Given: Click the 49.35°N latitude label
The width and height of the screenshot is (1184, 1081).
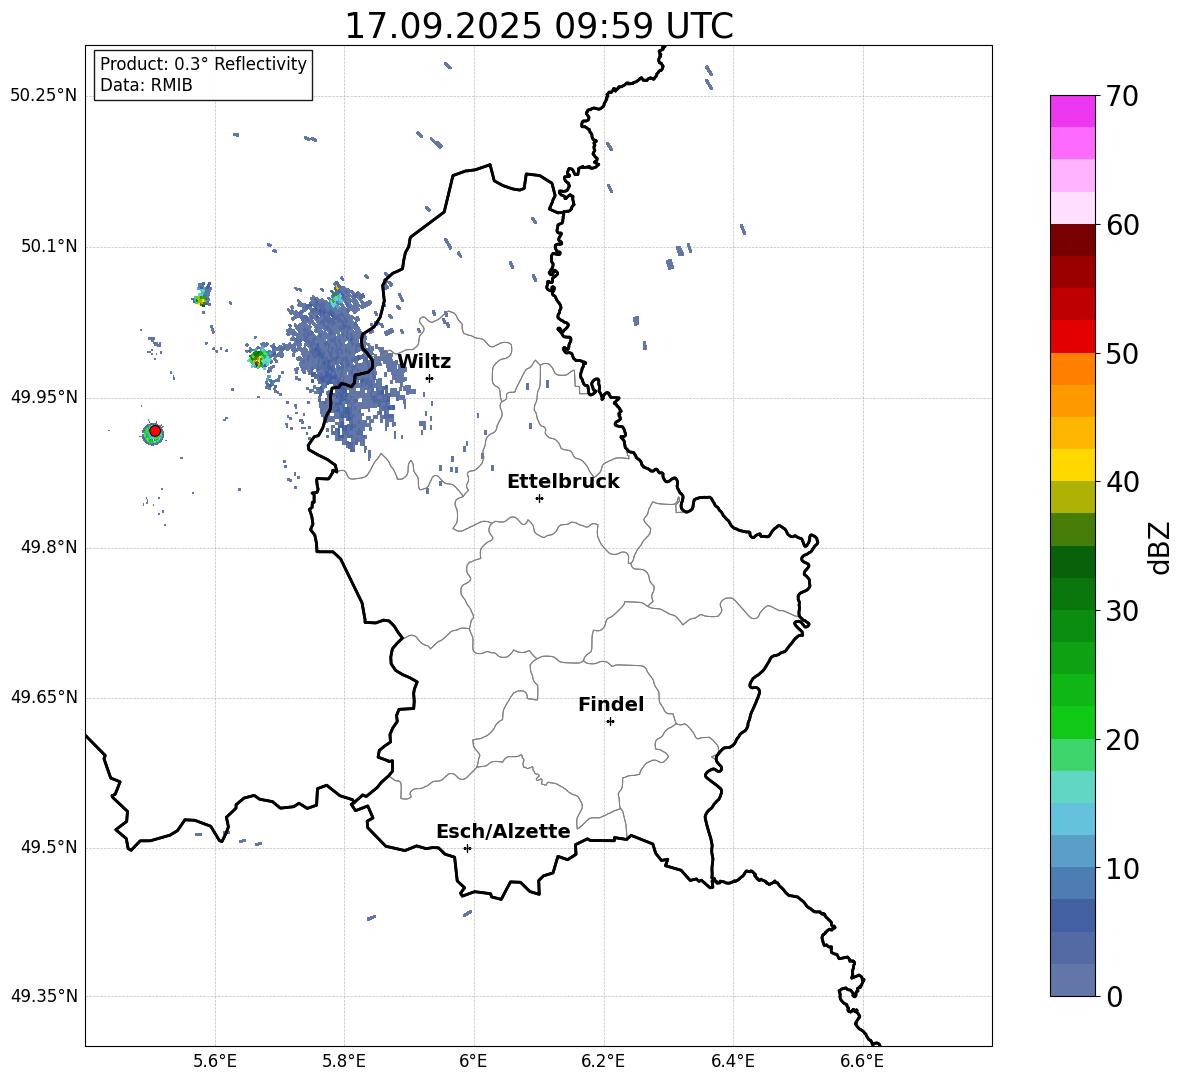Looking at the screenshot, I should [x=43, y=996].
